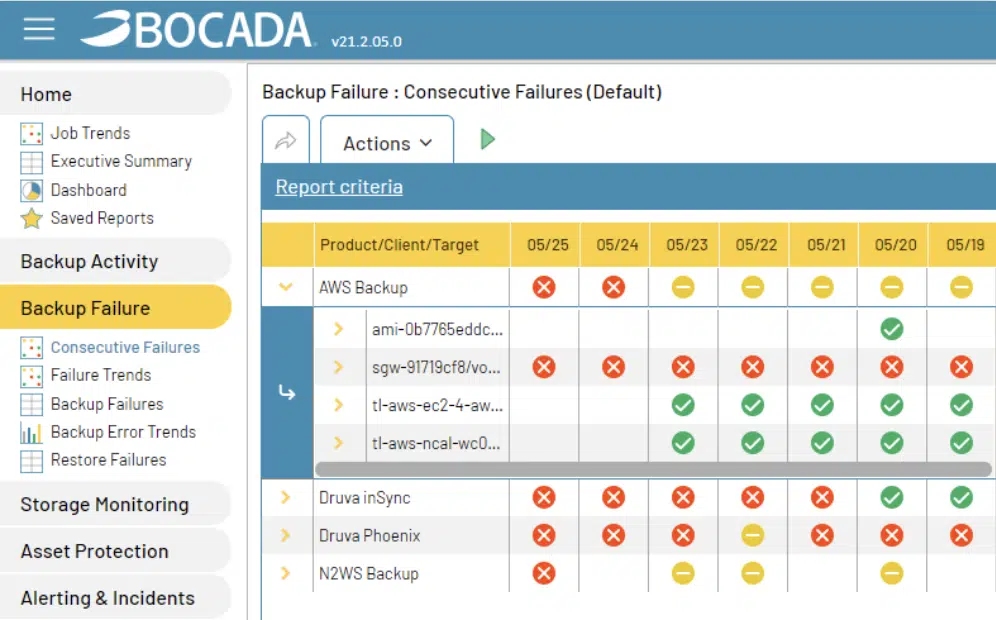The height and width of the screenshot is (620, 996).
Task: Open the Actions dropdown
Action: [x=387, y=140]
